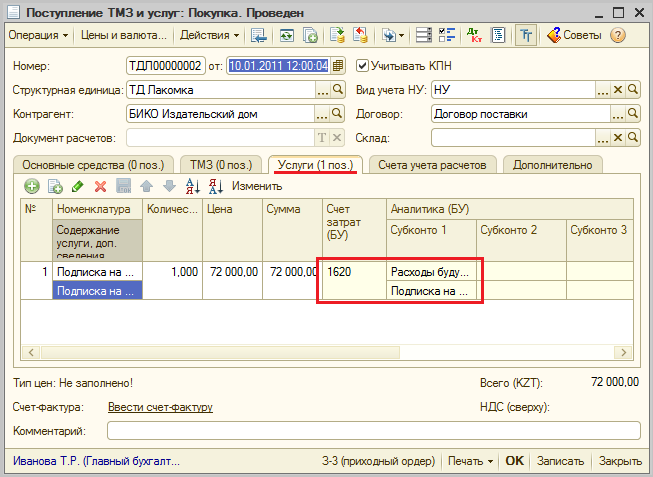Sort table rows ascending

(x=192, y=186)
